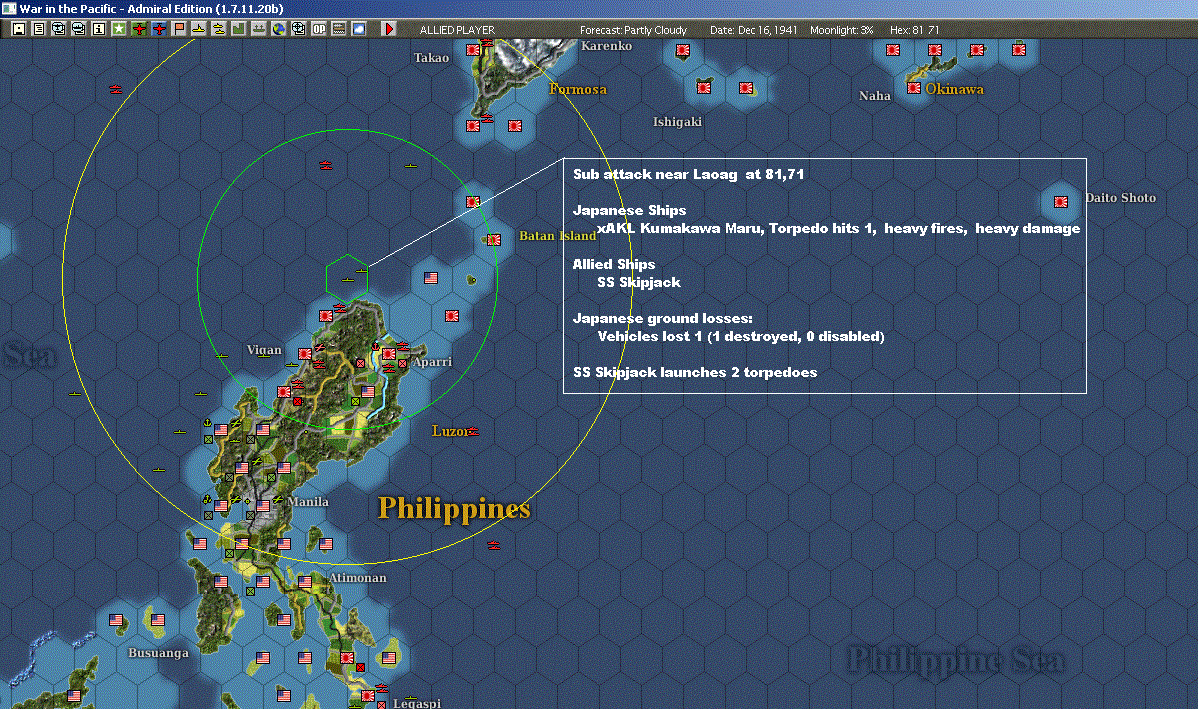Click the Karenko map label
This screenshot has height=709, width=1198.
(607, 46)
